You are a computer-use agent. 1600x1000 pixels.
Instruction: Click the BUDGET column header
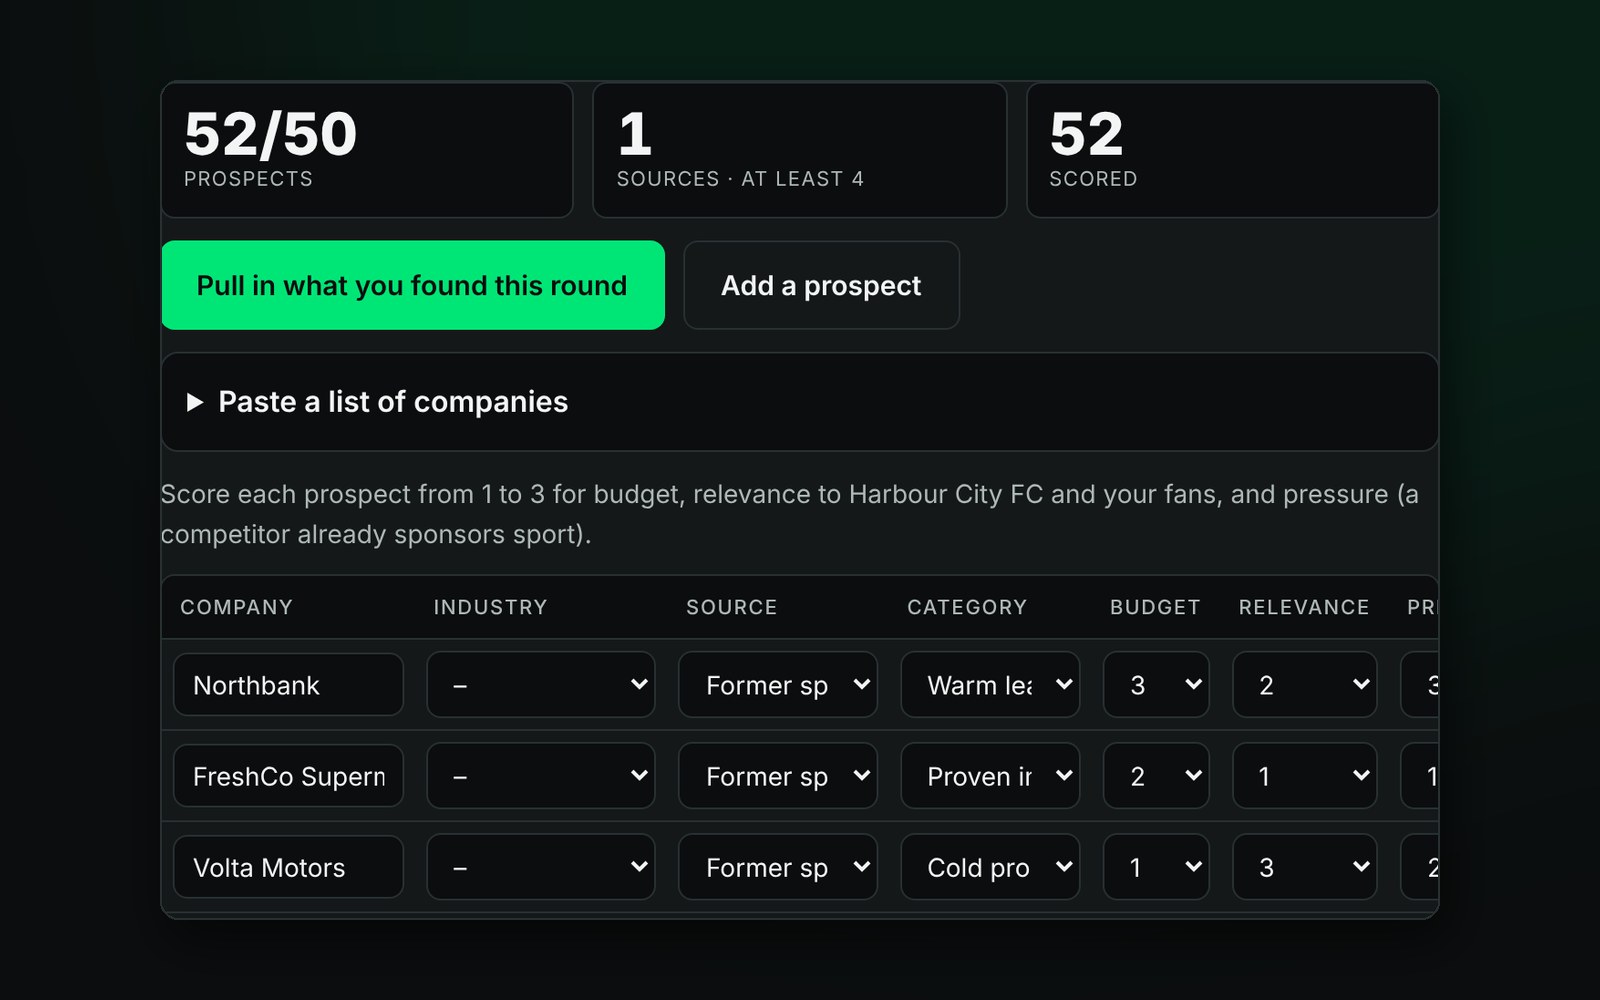pyautogui.click(x=1155, y=607)
